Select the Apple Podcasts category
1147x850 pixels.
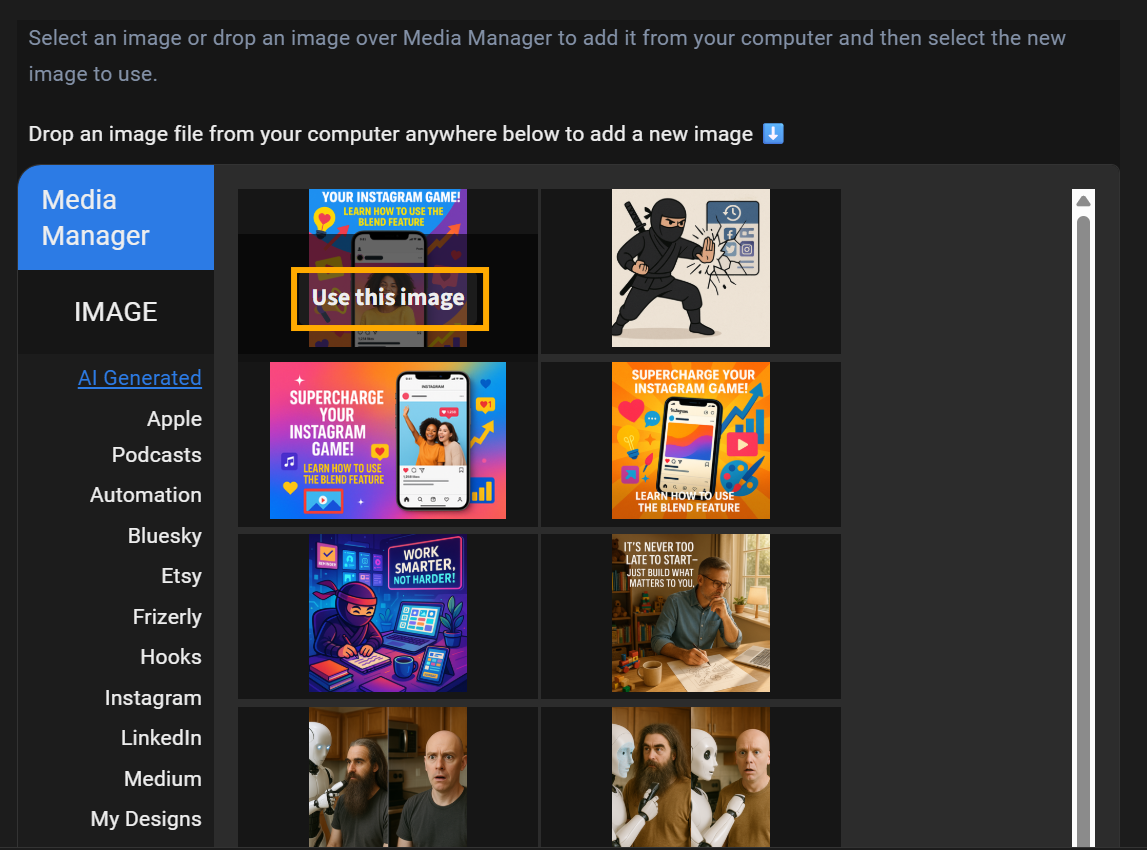(157, 437)
